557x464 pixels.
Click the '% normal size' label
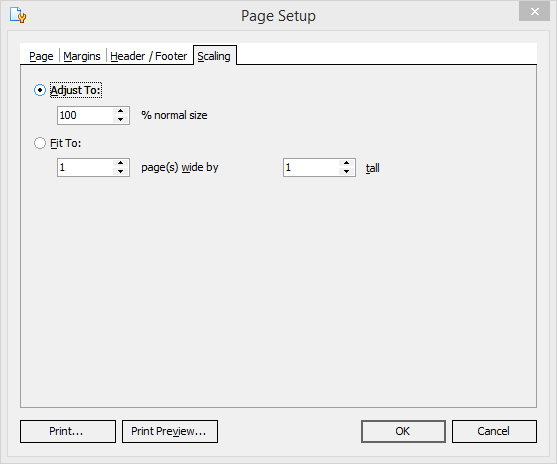[x=174, y=115]
